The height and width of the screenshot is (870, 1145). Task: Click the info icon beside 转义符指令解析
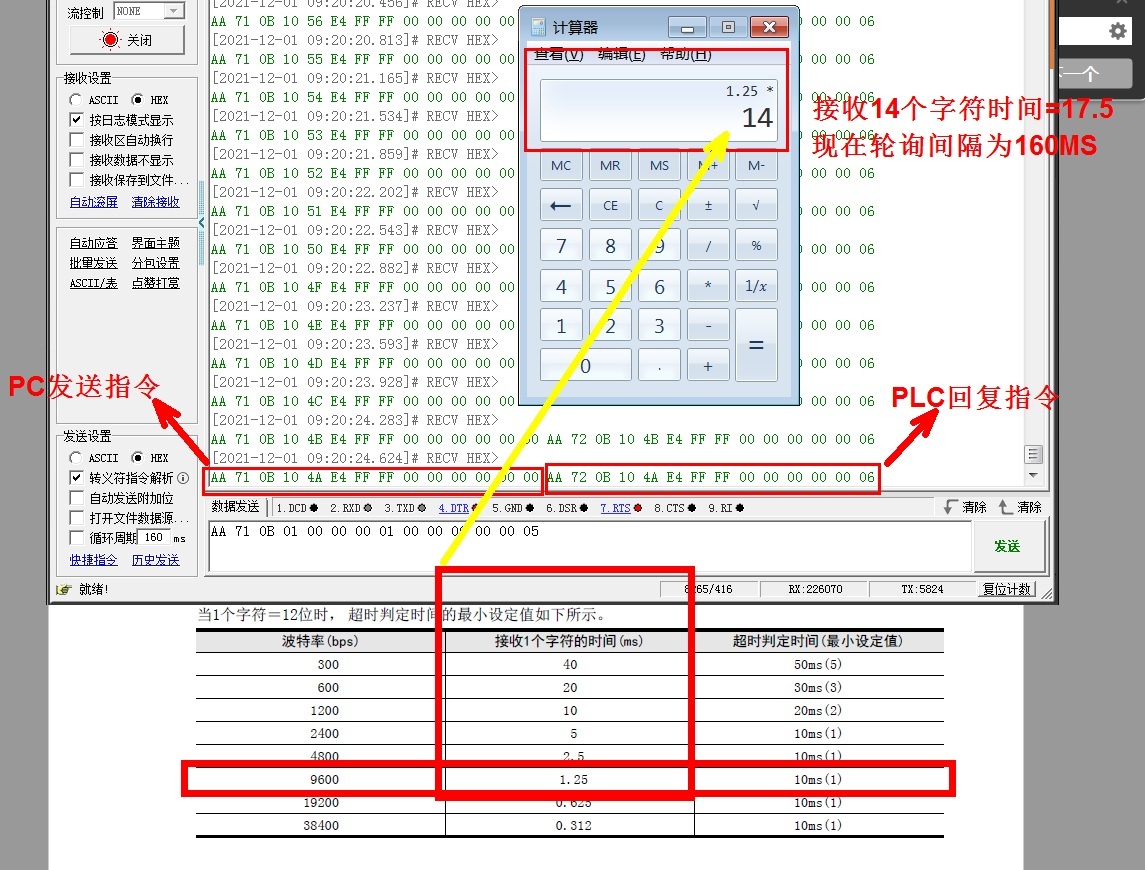tap(183, 478)
